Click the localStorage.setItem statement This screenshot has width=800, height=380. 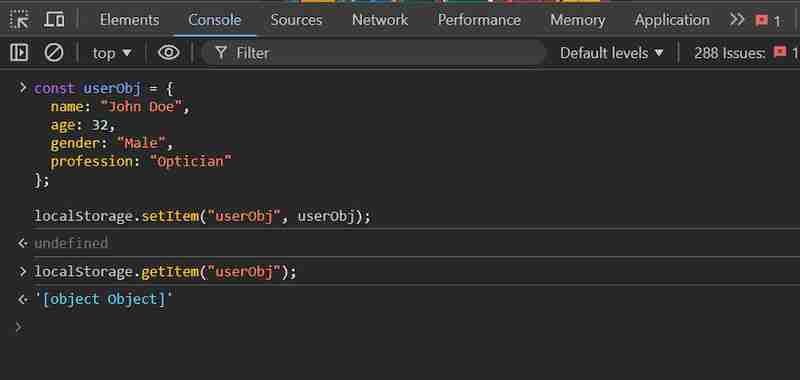(202, 216)
